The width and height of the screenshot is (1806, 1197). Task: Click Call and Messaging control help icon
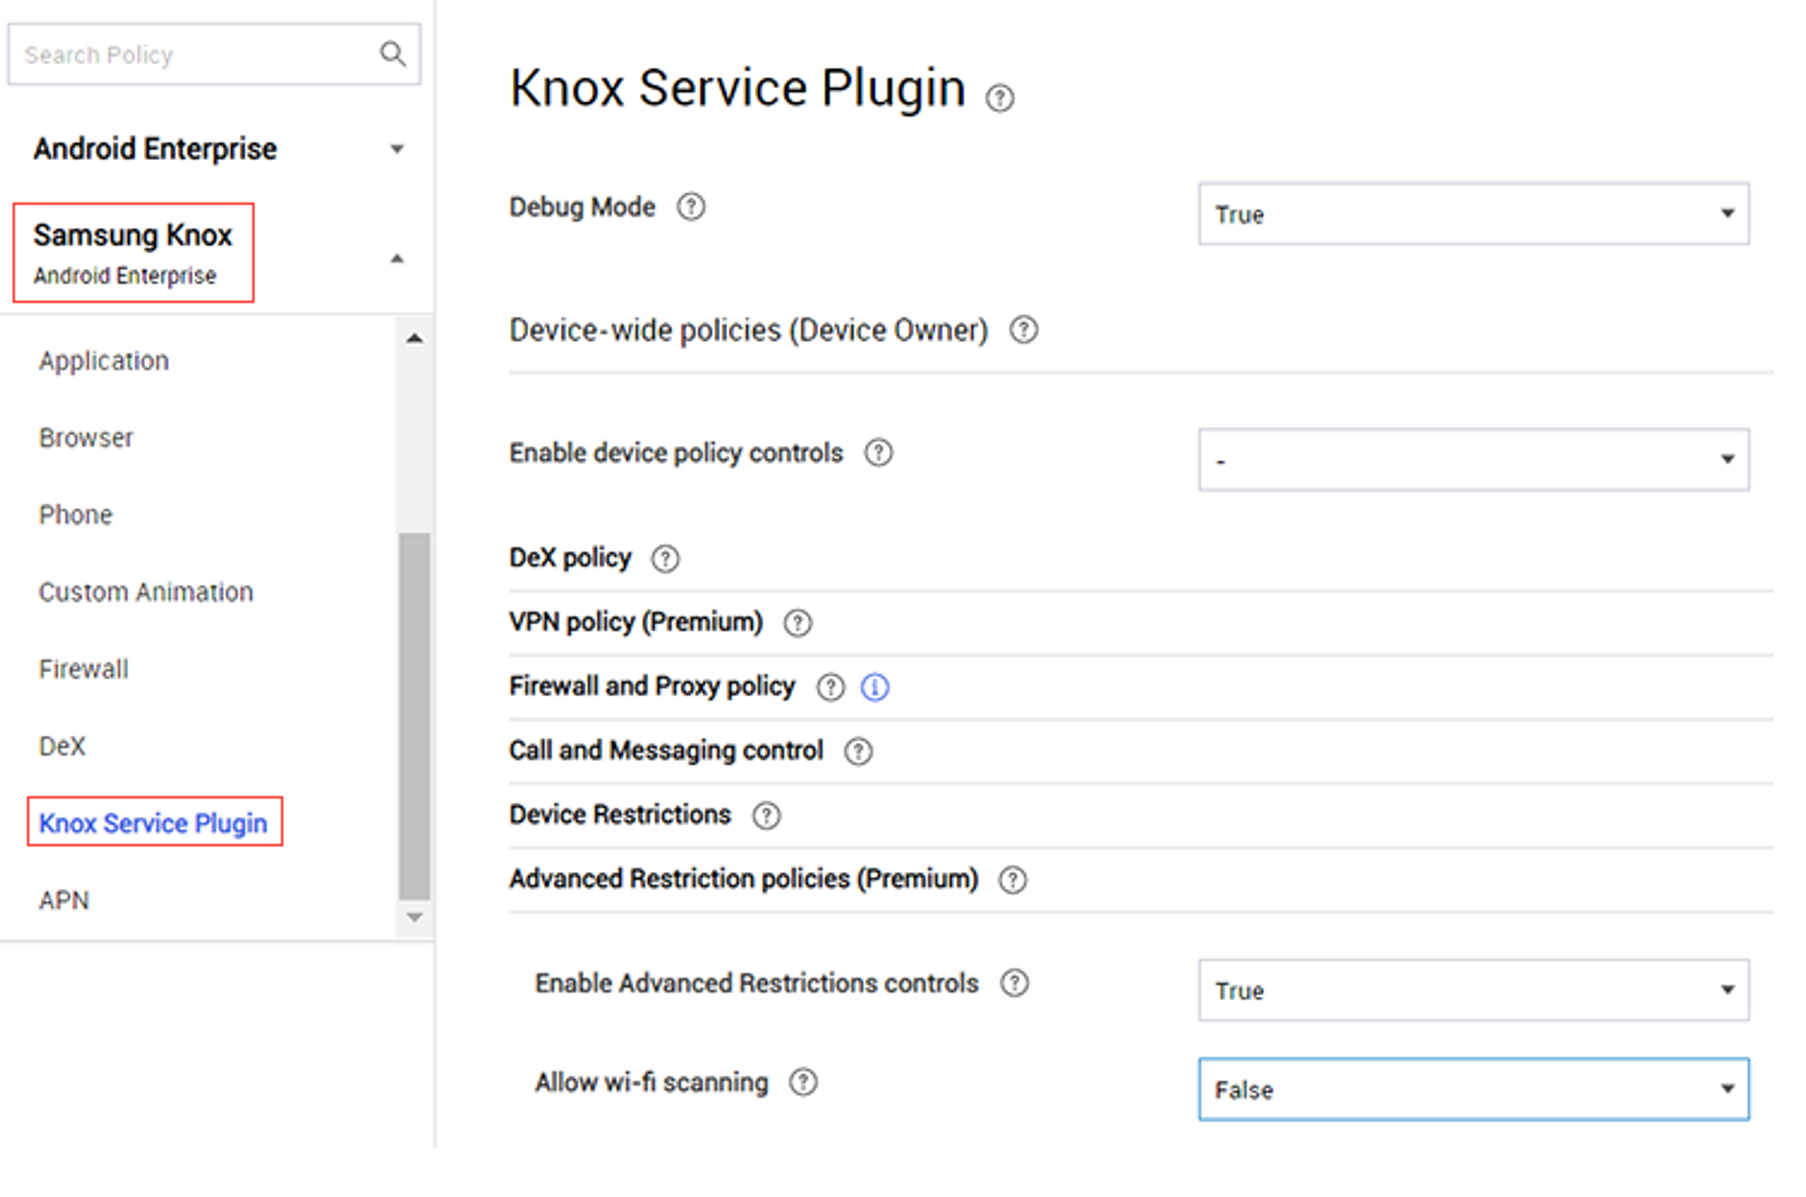[858, 751]
